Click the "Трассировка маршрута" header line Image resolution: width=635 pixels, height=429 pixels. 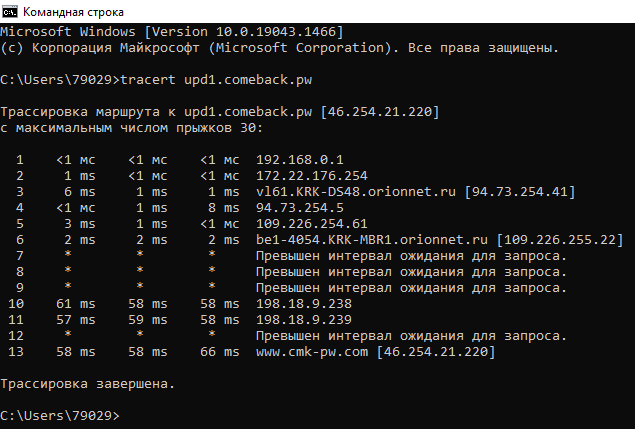click(220, 111)
